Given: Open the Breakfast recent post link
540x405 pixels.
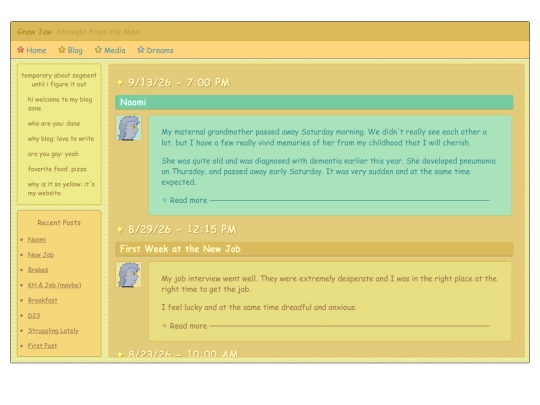Looking at the screenshot, I should (42, 300).
